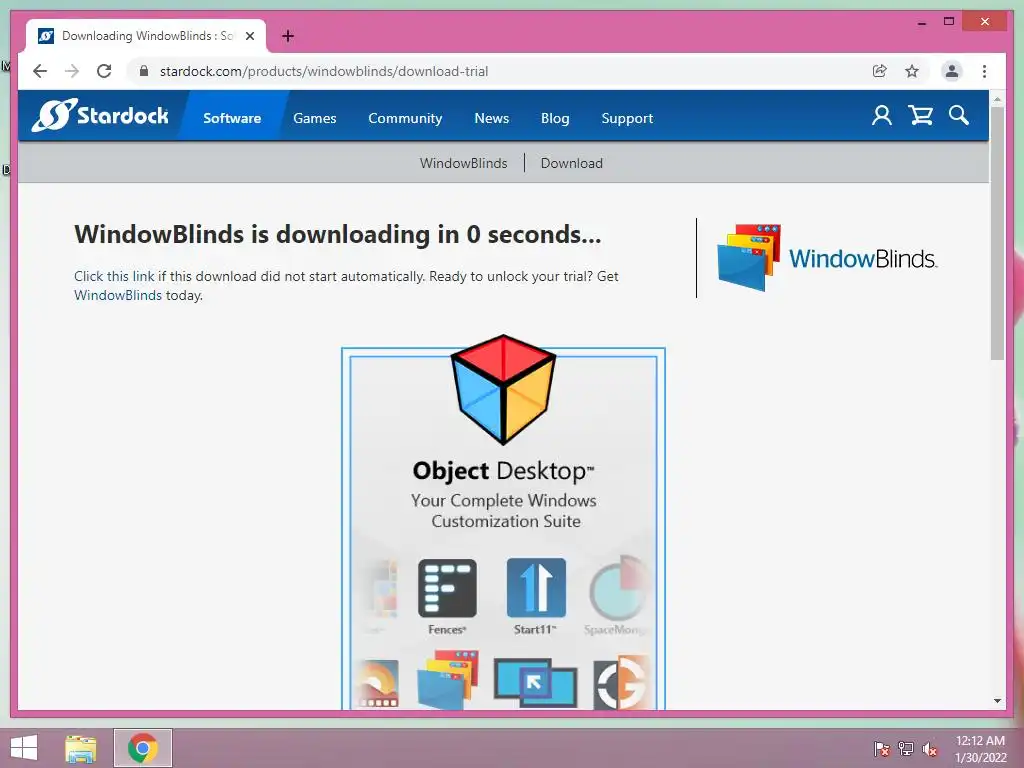Click the SpaceMonger pie chart icon

pyautogui.click(x=617, y=588)
